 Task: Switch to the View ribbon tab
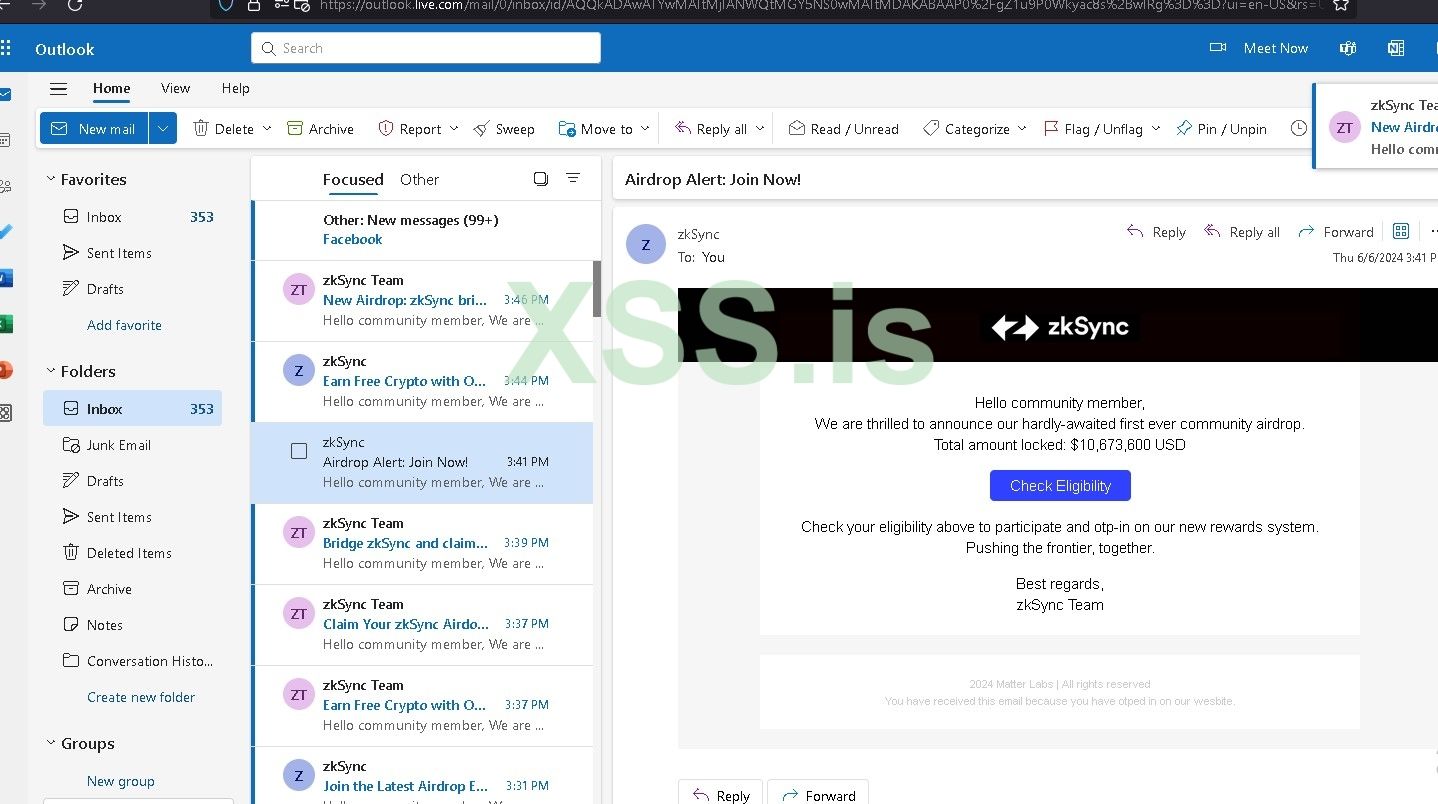point(175,88)
